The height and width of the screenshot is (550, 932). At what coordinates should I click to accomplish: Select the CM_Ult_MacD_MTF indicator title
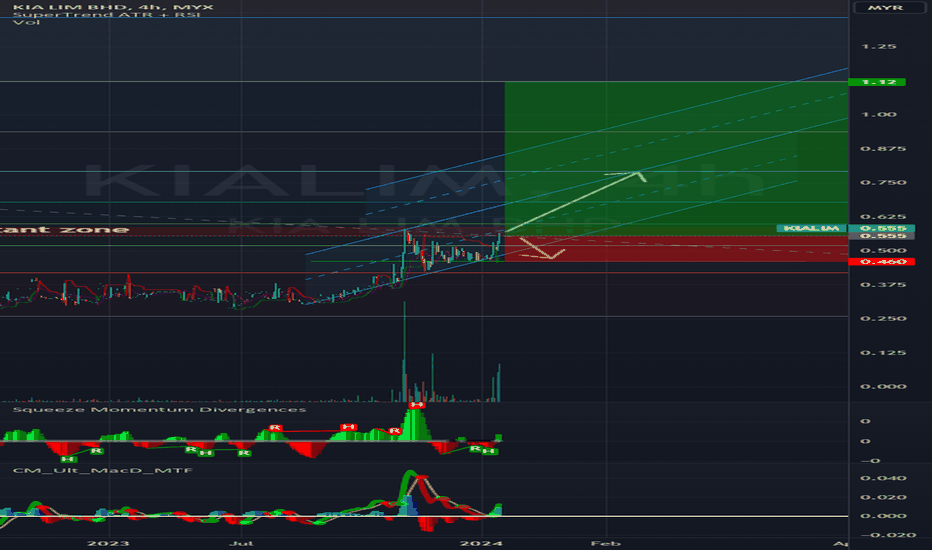(x=103, y=470)
